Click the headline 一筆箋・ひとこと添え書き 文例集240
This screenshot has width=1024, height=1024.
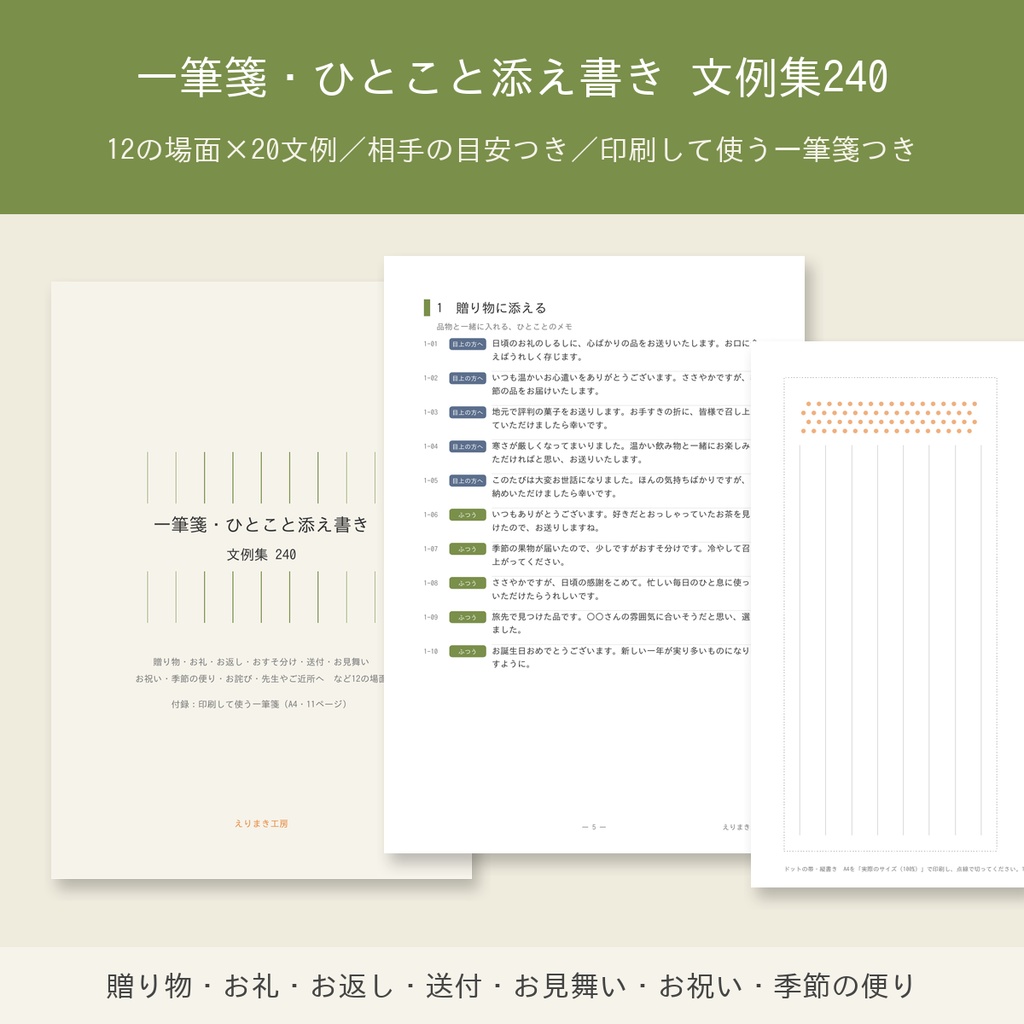[512, 77]
